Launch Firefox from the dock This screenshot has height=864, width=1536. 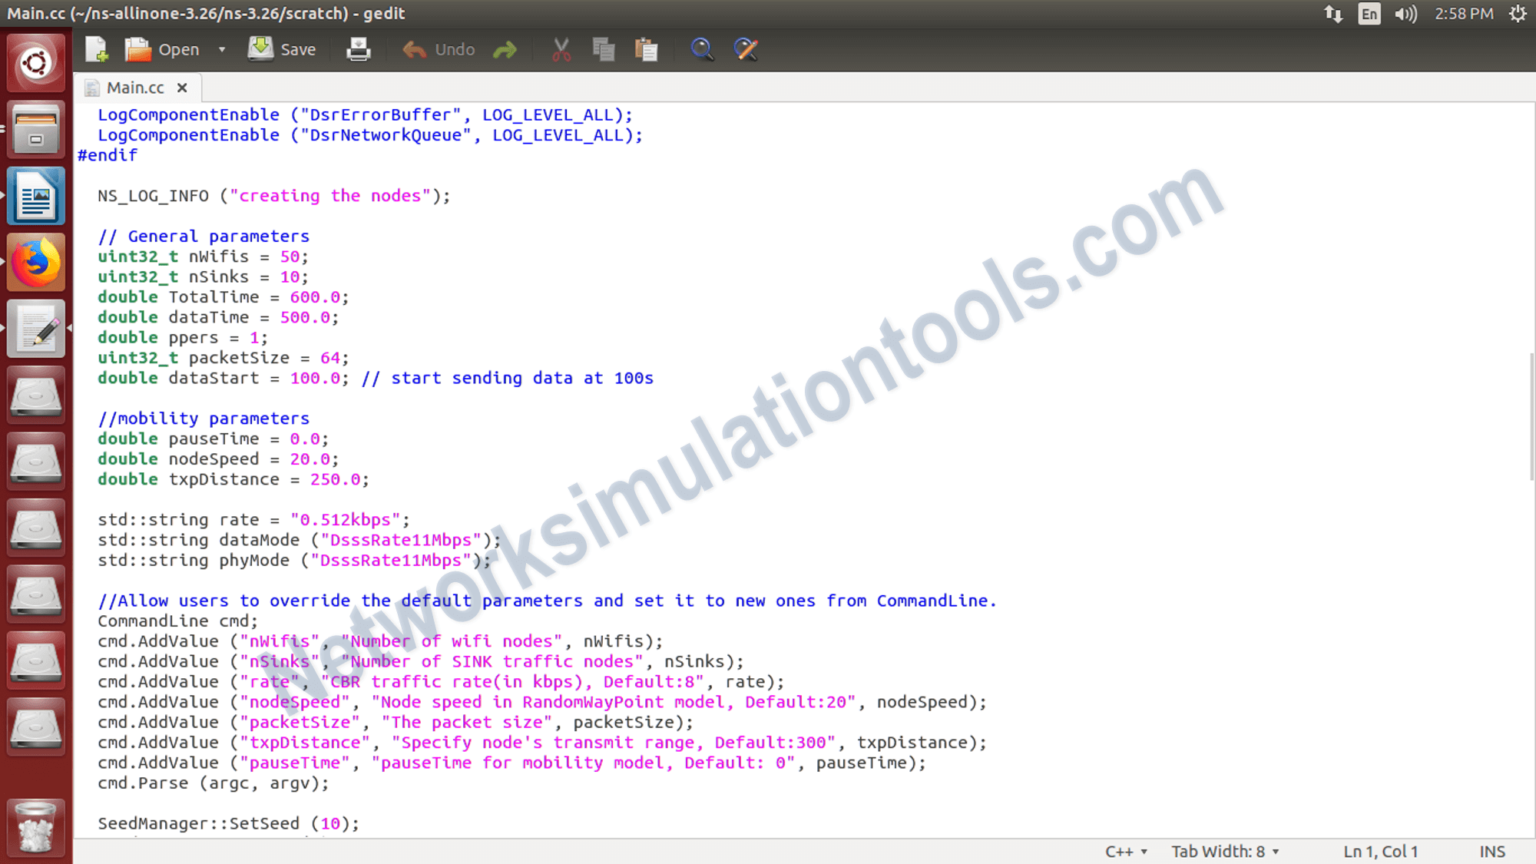[35, 261]
